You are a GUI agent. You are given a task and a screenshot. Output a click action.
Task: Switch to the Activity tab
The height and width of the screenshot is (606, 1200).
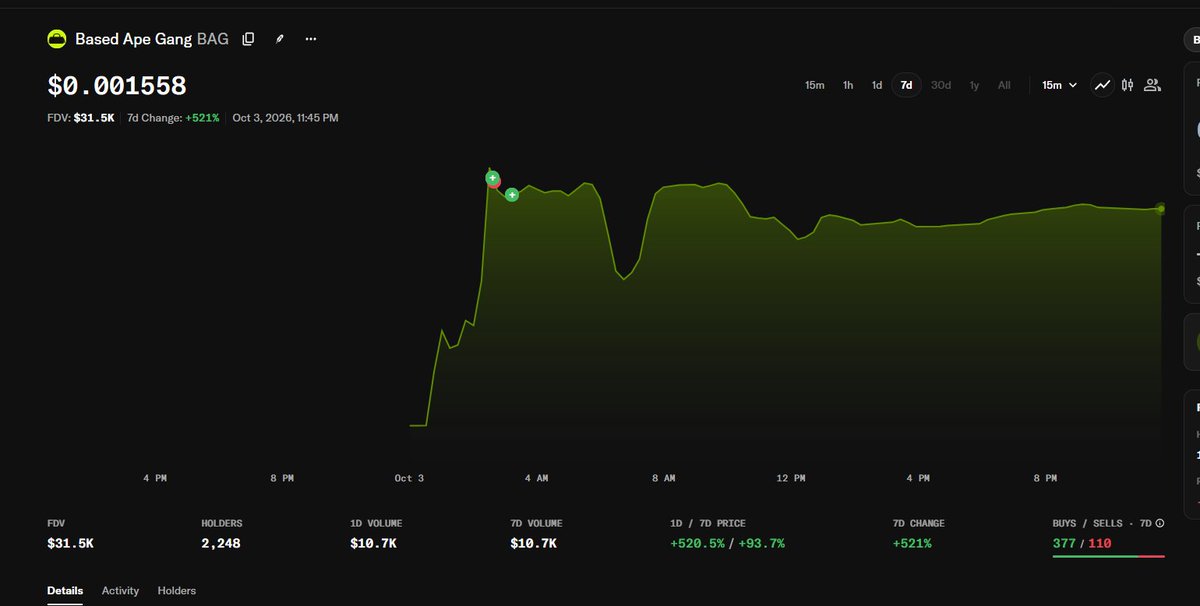pos(120,591)
